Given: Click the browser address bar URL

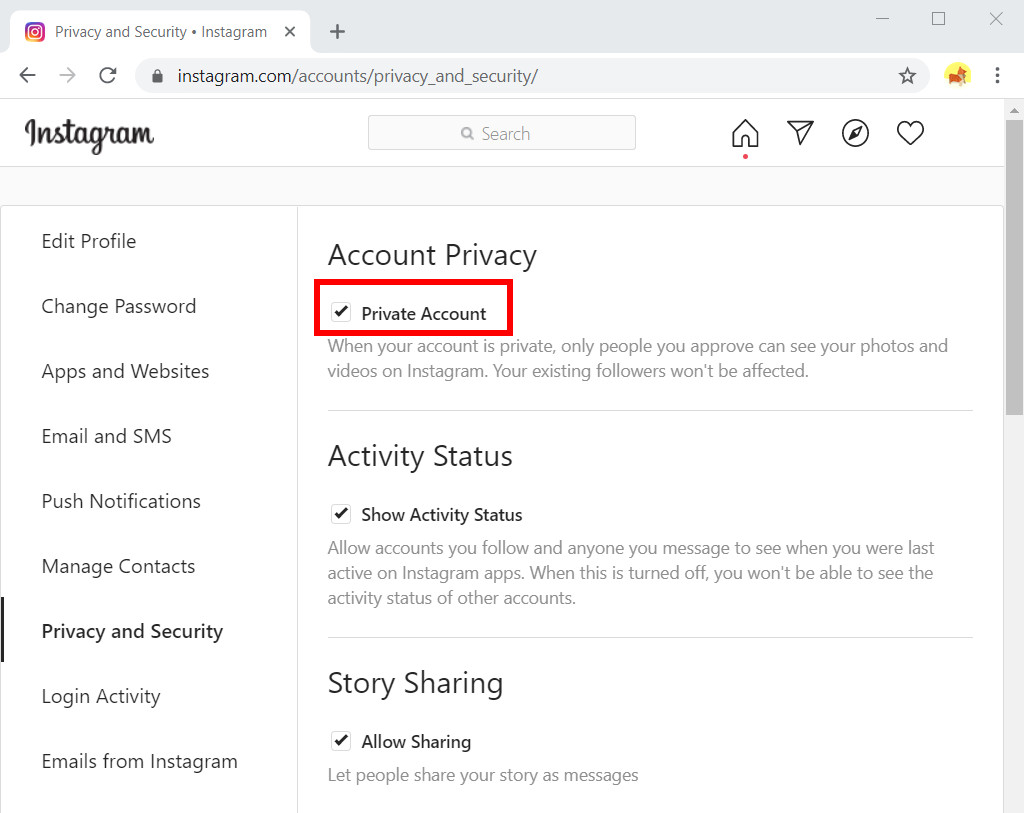Looking at the screenshot, I should (x=357, y=76).
